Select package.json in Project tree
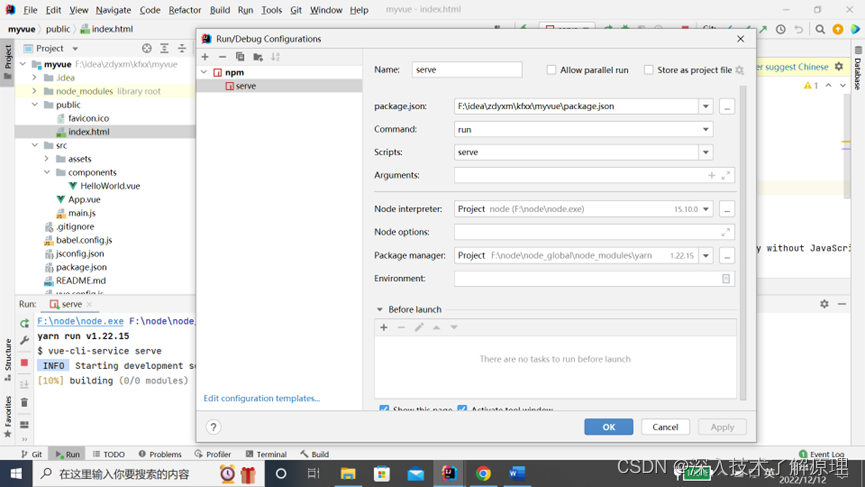865x487 pixels. [81, 267]
